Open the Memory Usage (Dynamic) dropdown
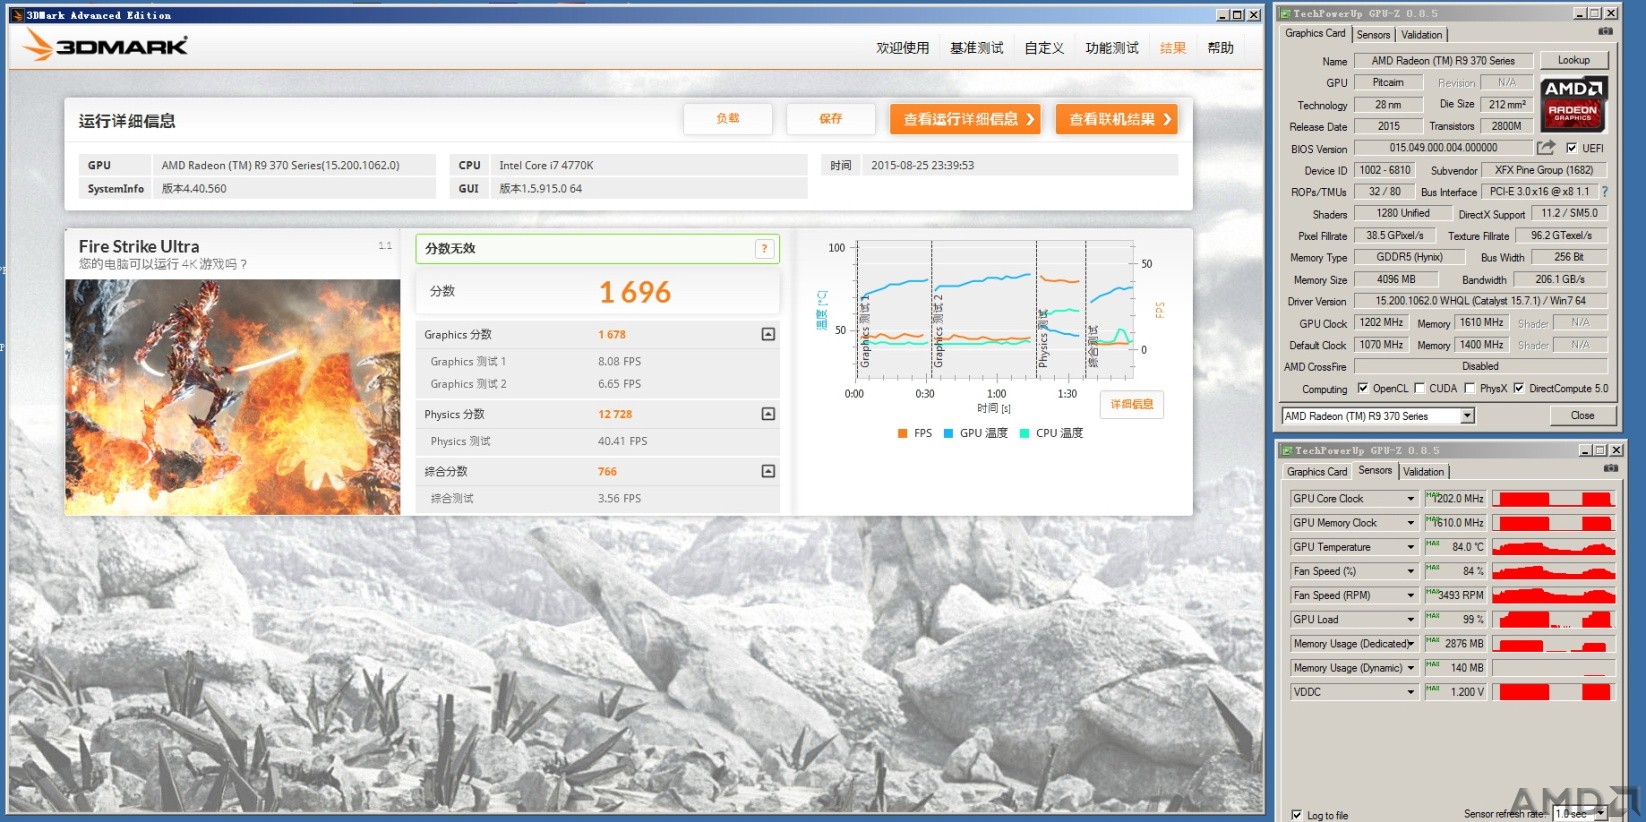 tap(1411, 668)
